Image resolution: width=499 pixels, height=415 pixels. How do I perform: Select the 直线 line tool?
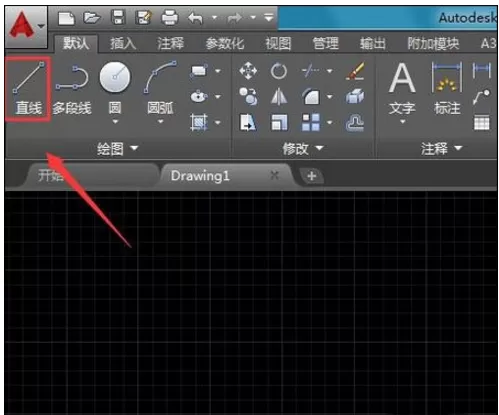[x=28, y=89]
